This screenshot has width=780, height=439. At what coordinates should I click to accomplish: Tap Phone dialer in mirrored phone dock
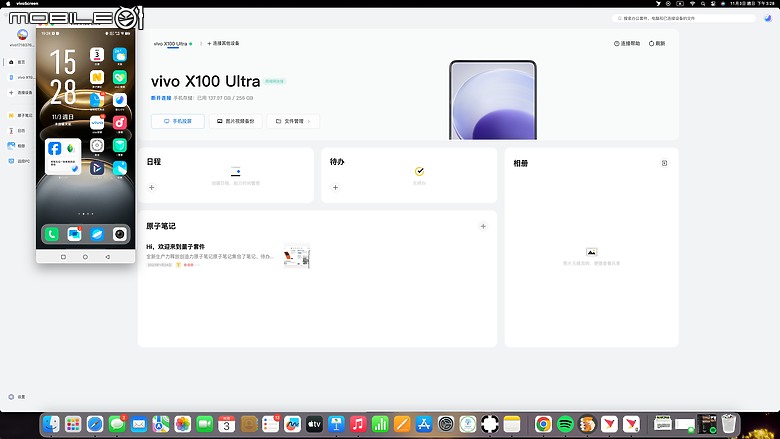click(52, 234)
